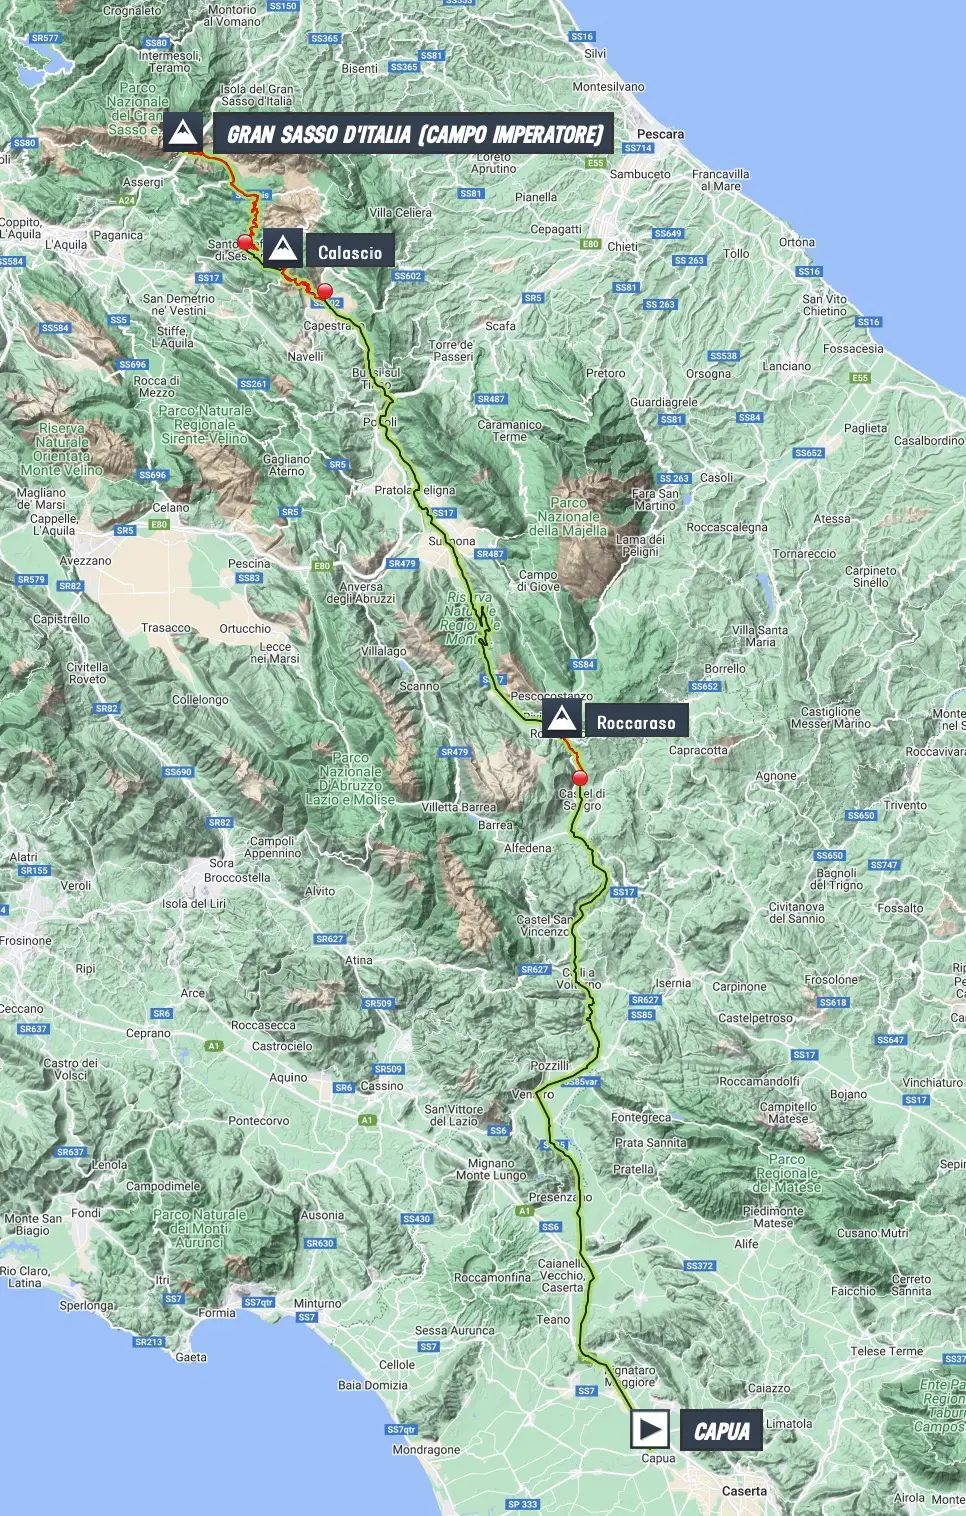The height and width of the screenshot is (1516, 966).
Task: Click the Calascio climb mountain icon
Action: [x=283, y=249]
